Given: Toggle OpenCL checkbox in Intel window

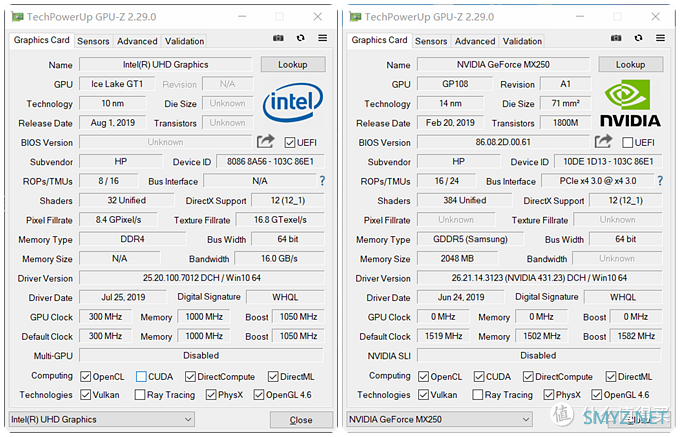Looking at the screenshot, I should point(85,377).
